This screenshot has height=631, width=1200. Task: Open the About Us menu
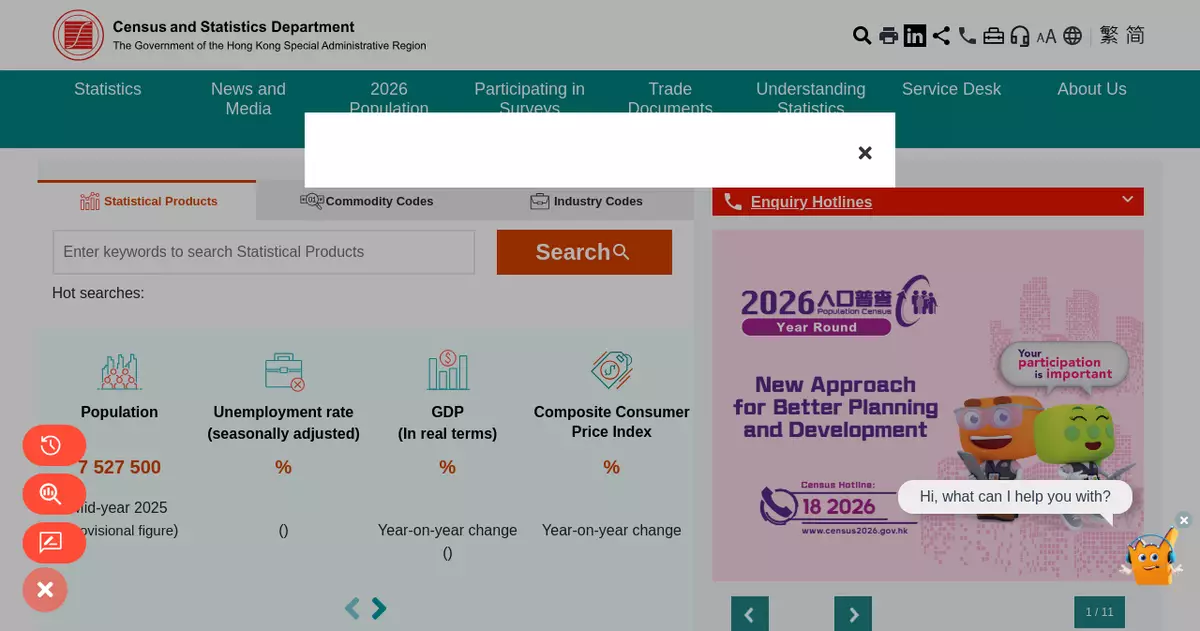1092,89
